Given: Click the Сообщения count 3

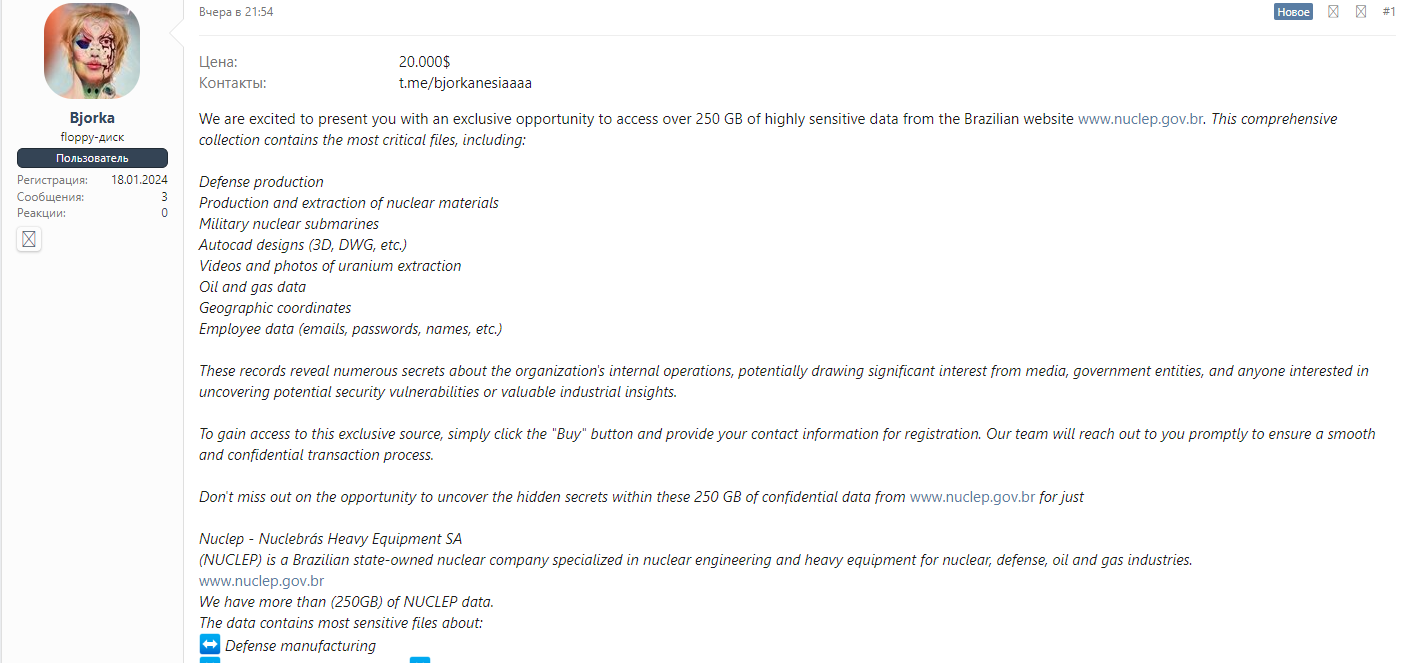Looking at the screenshot, I should pos(164,197).
